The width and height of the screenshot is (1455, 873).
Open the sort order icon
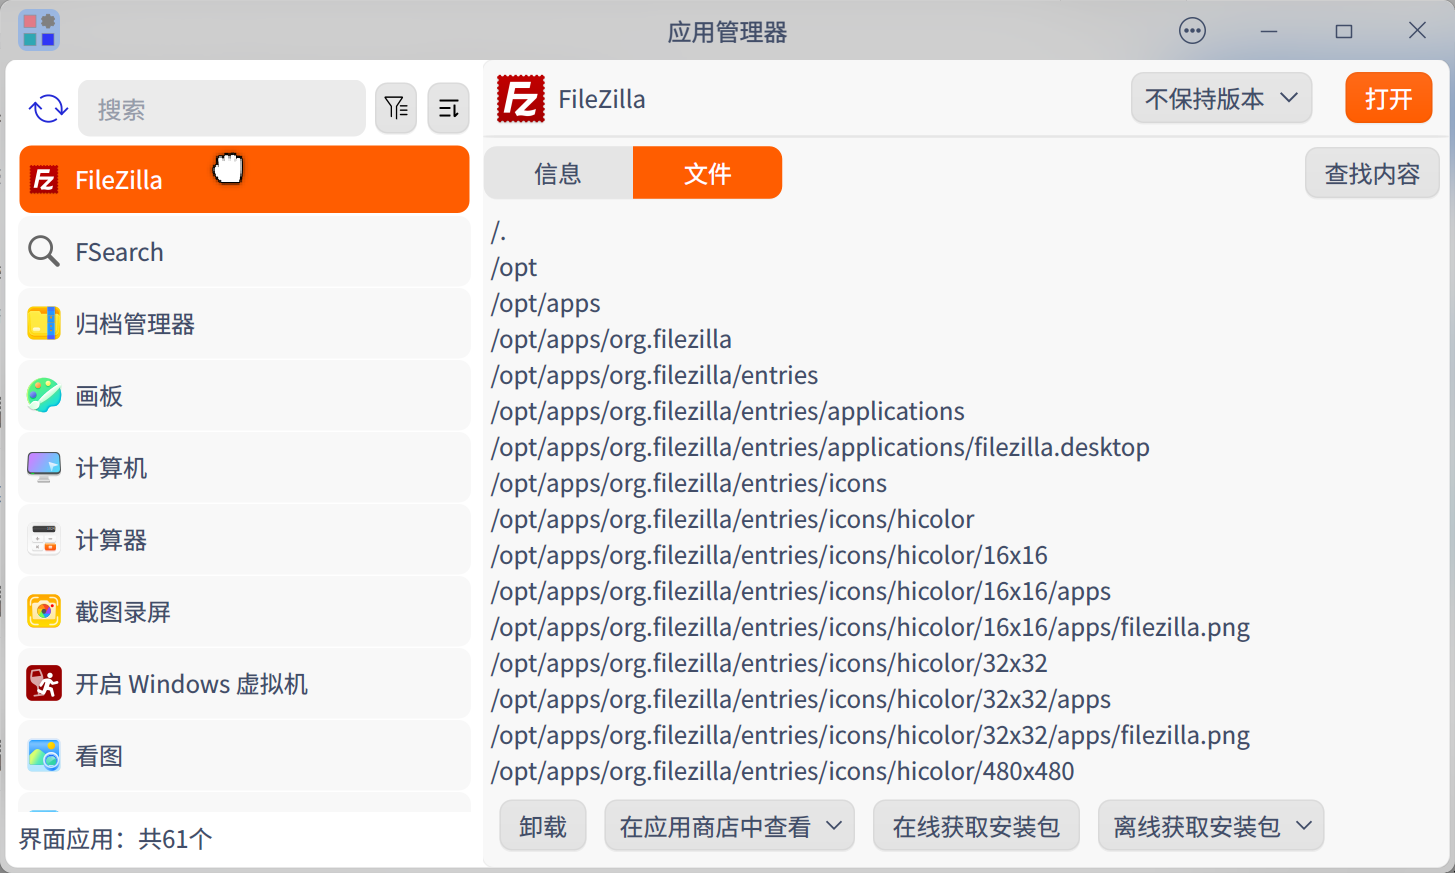tap(449, 108)
